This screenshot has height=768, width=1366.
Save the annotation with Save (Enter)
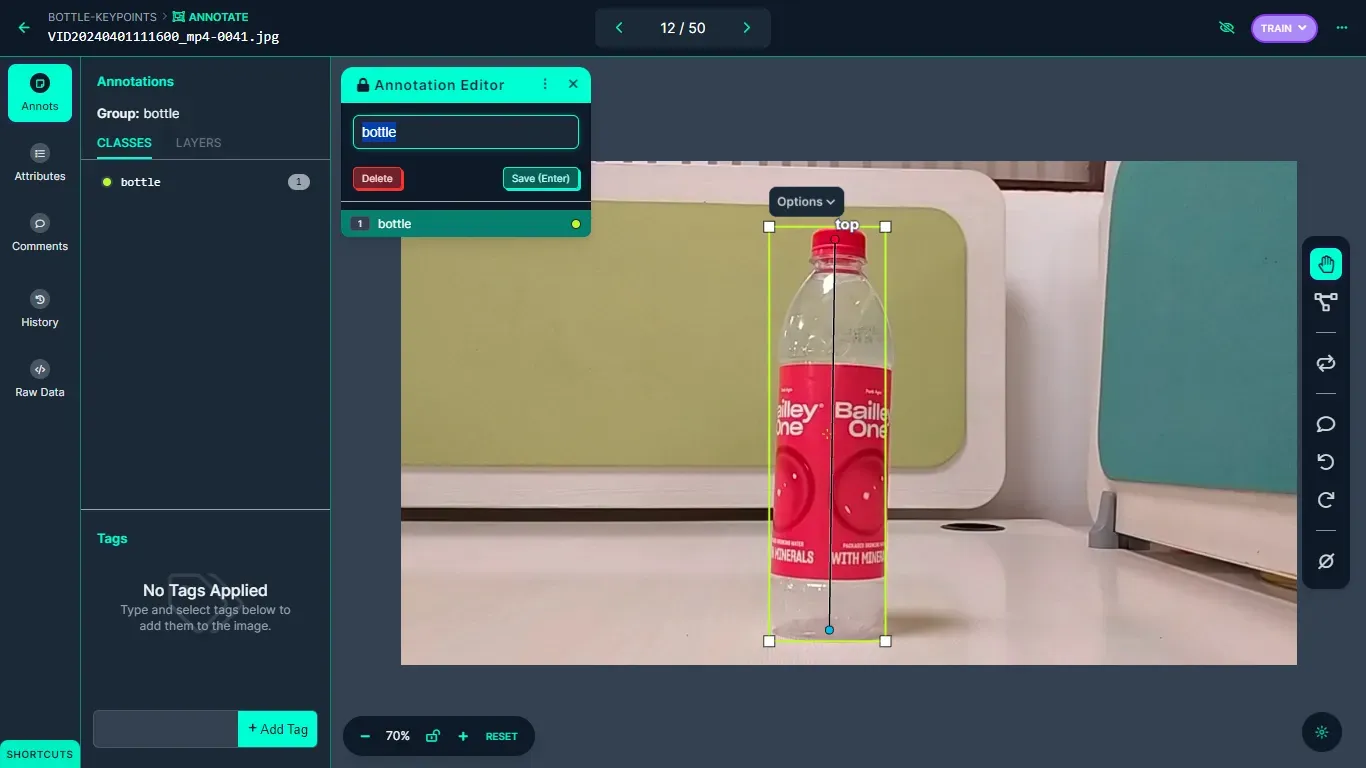click(541, 178)
